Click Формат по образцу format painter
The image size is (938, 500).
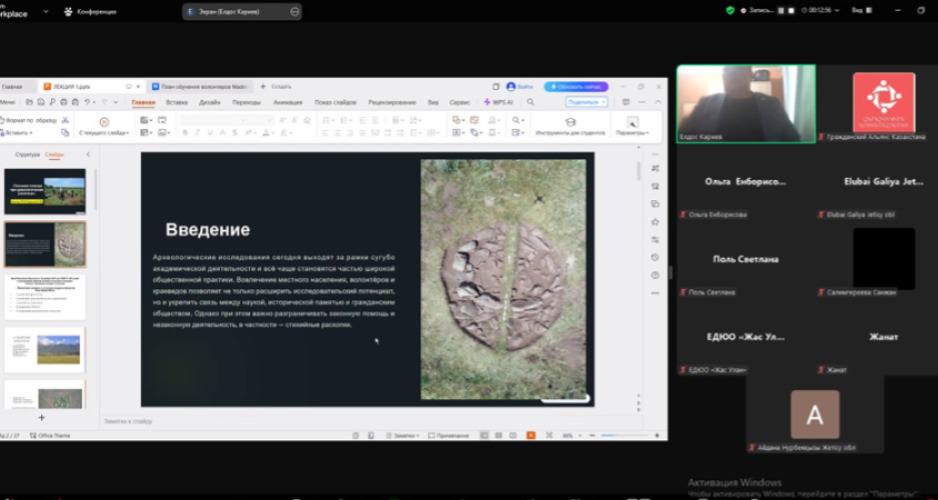(29, 120)
